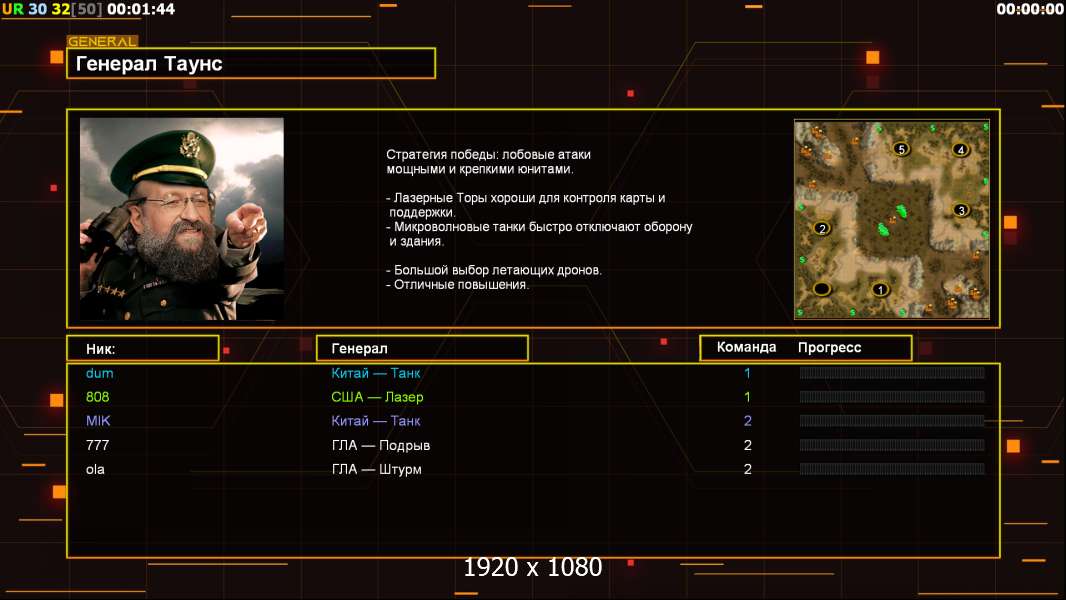Click the США — Лазер general entry
The width and height of the screenshot is (1066, 600).
[x=377, y=397]
